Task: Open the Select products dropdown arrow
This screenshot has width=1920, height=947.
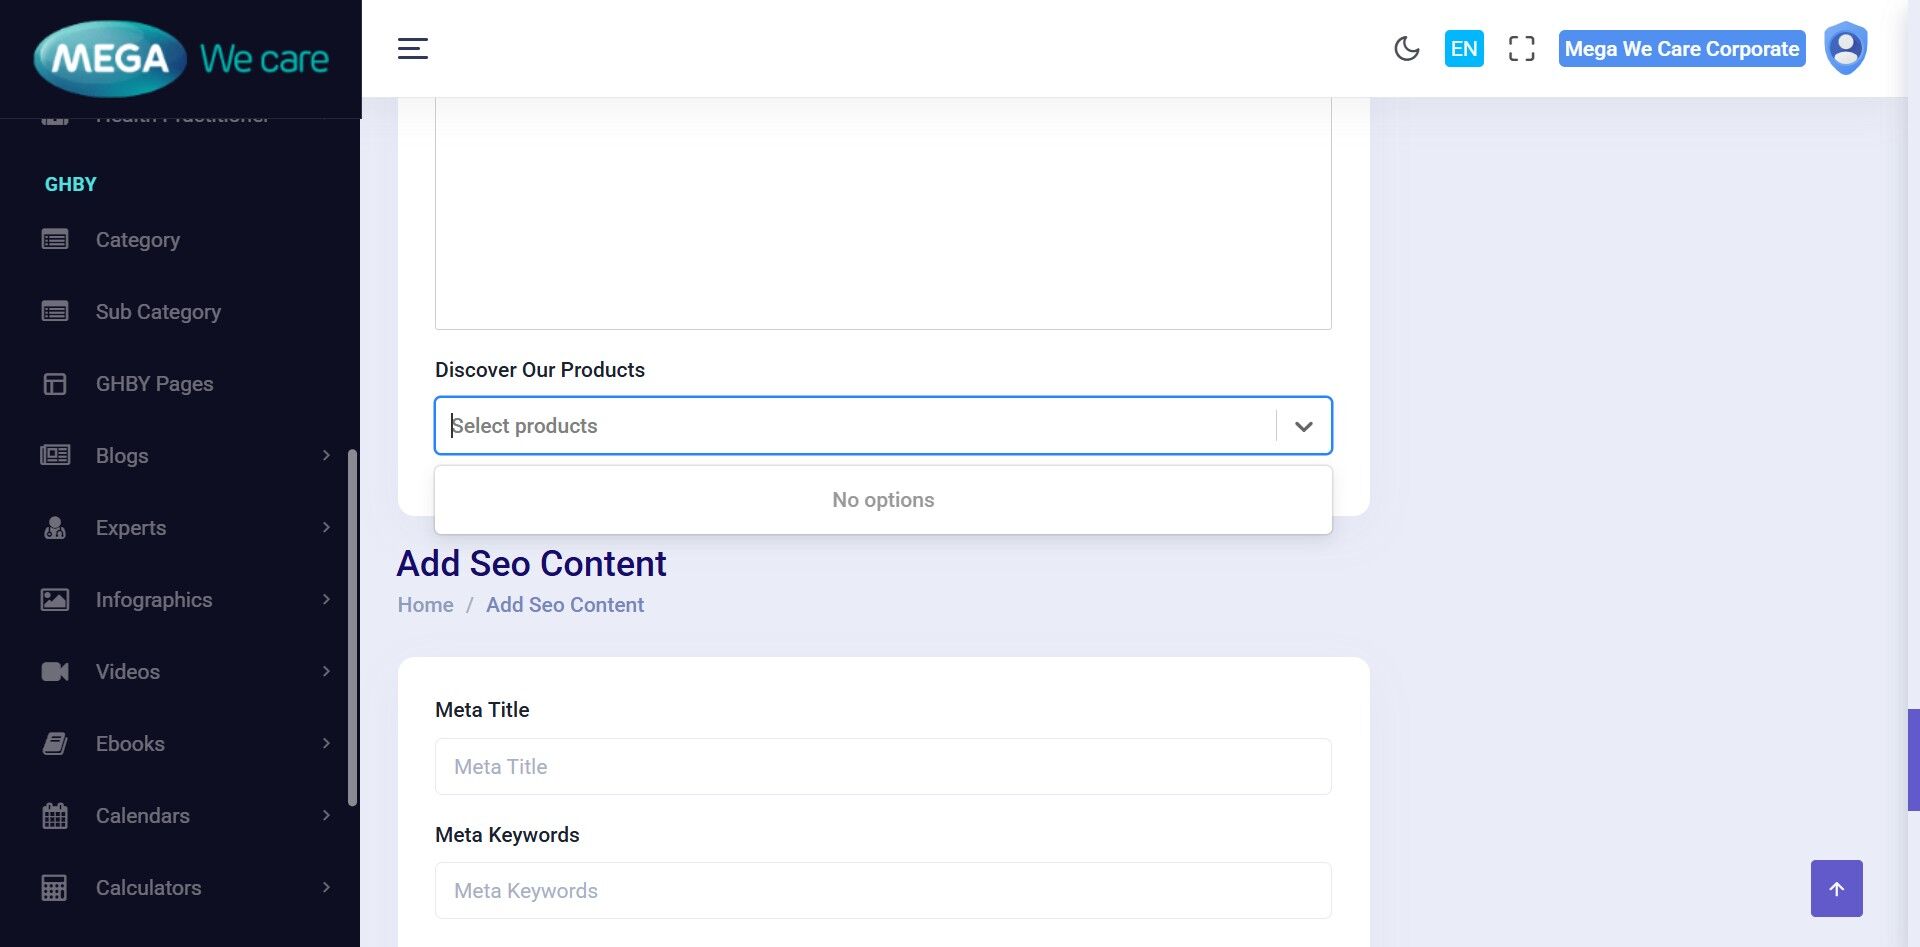Action: 1303,426
